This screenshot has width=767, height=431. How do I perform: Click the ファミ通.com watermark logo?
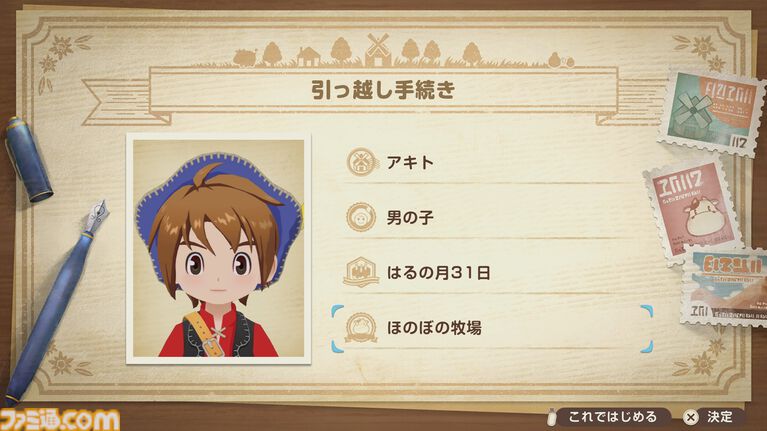[x=60, y=420]
